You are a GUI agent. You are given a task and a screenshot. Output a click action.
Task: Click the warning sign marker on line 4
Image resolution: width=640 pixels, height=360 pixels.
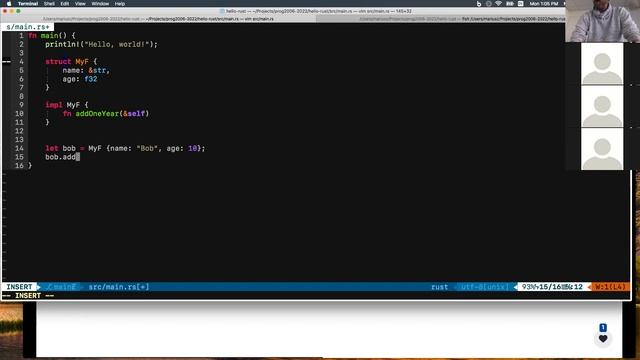pyautogui.click(x=7, y=62)
